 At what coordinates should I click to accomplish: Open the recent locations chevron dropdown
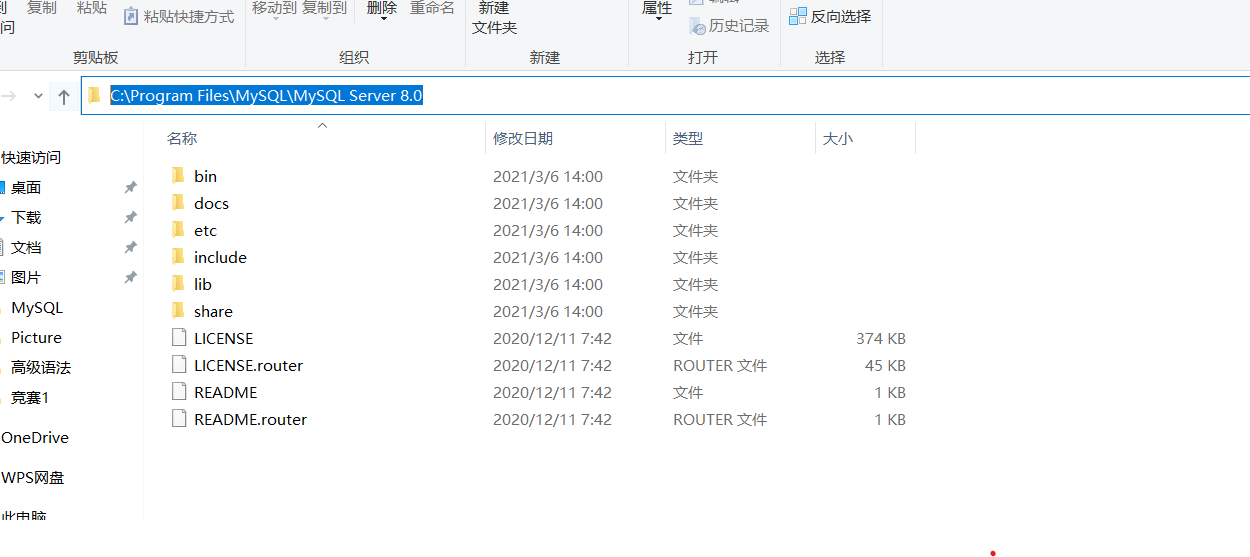[39, 96]
